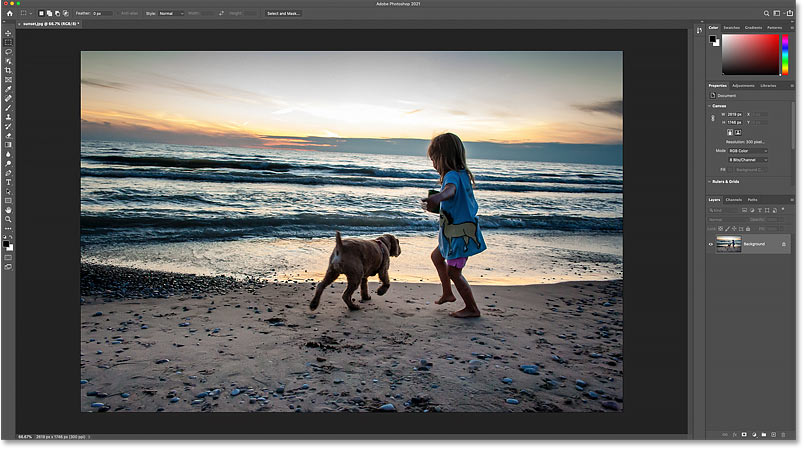Screen dimensions: 804x449
Task: Select the Type tool
Action: [8, 182]
